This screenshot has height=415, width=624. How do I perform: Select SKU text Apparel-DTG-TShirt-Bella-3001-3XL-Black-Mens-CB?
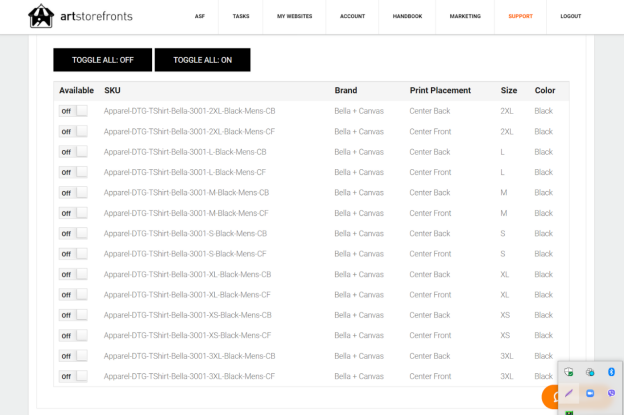click(x=189, y=356)
